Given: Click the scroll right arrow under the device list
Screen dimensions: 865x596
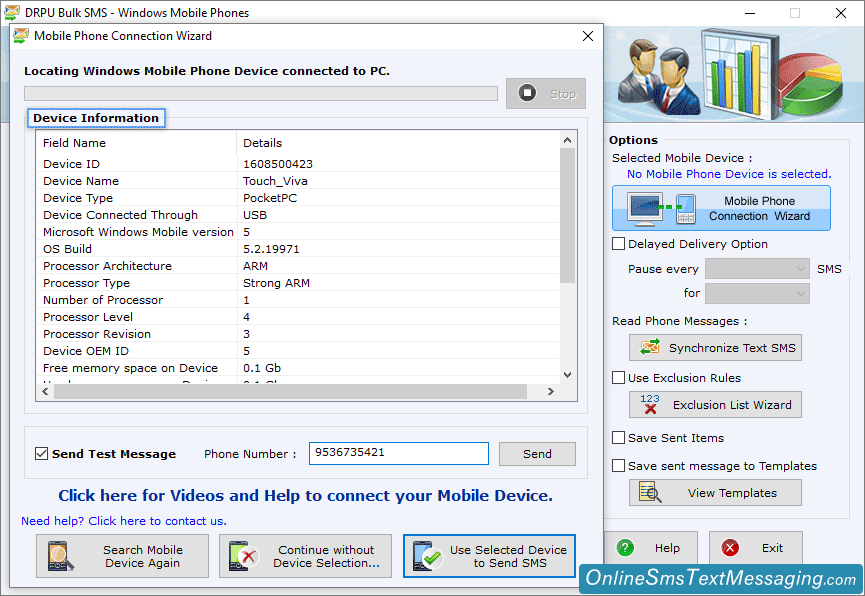Looking at the screenshot, I should [x=551, y=391].
